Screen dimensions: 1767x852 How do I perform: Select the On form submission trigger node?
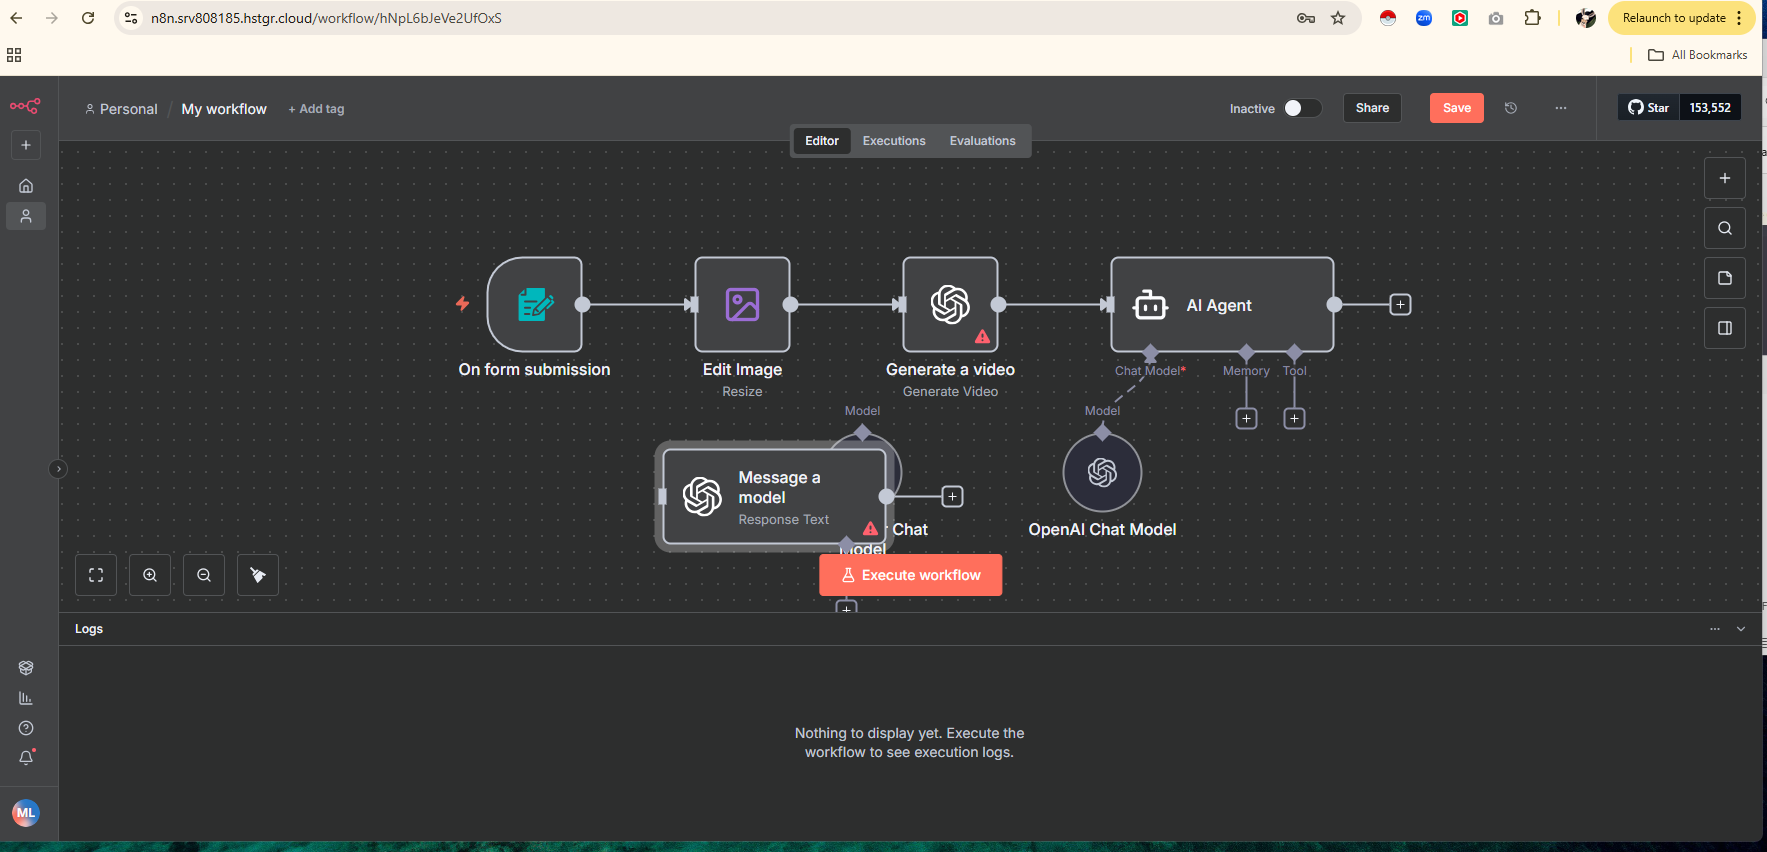pos(535,304)
